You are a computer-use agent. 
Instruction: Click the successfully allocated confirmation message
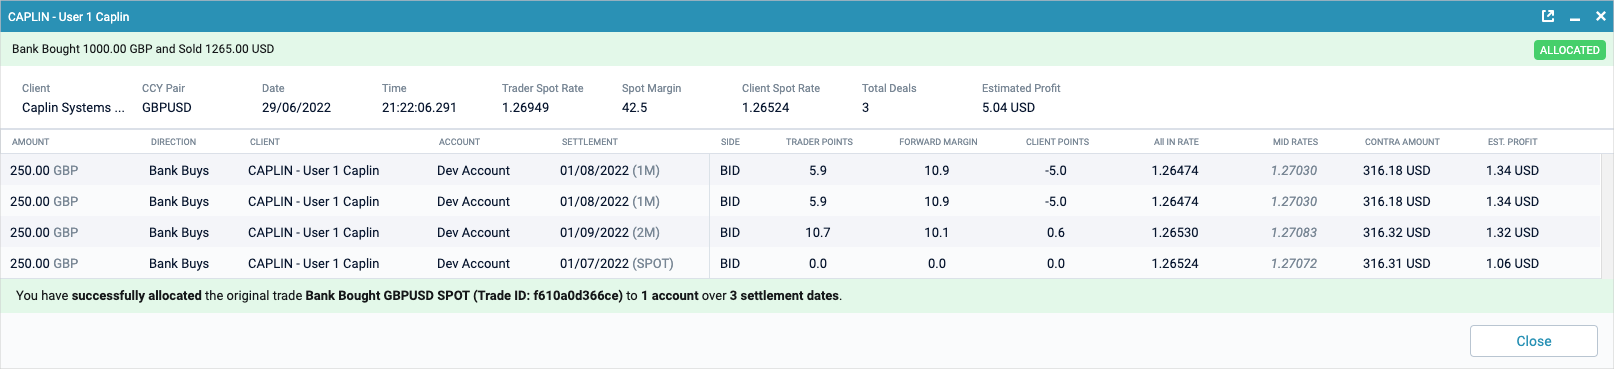pyautogui.click(x=429, y=296)
